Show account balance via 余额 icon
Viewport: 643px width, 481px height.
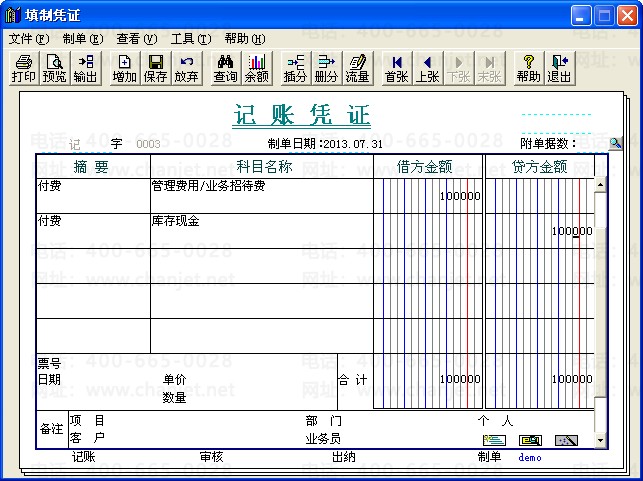pos(257,68)
